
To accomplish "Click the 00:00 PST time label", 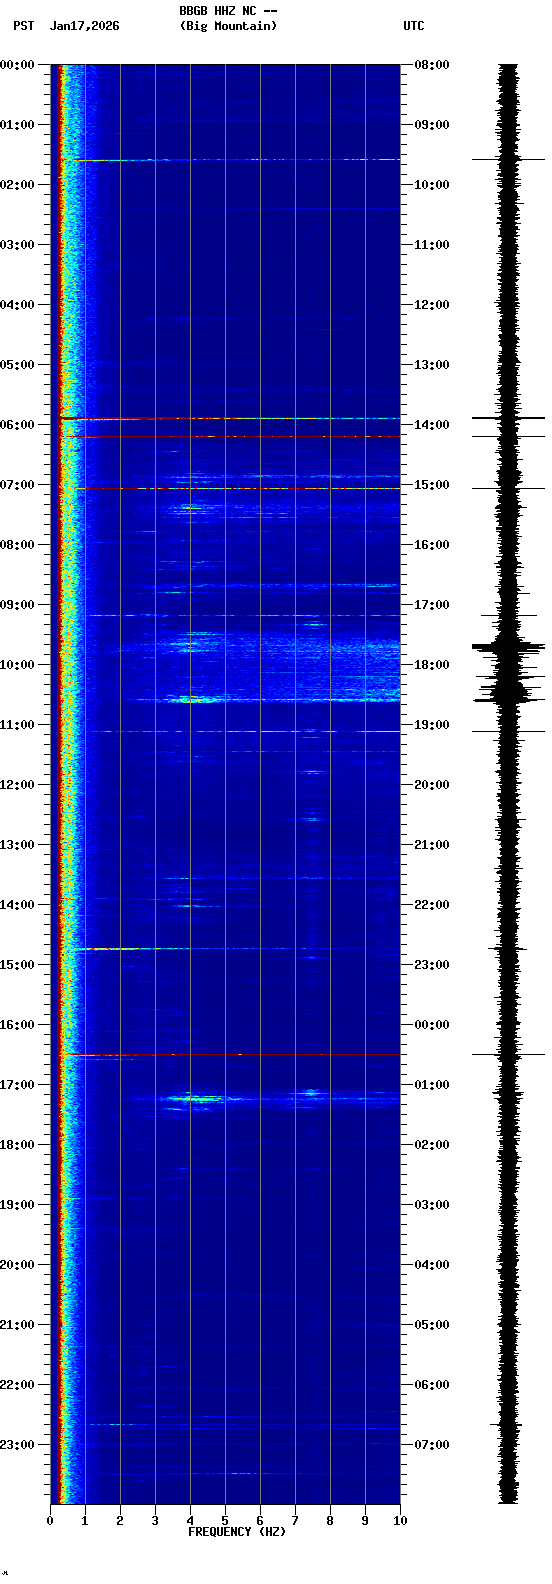I will point(18,65).
